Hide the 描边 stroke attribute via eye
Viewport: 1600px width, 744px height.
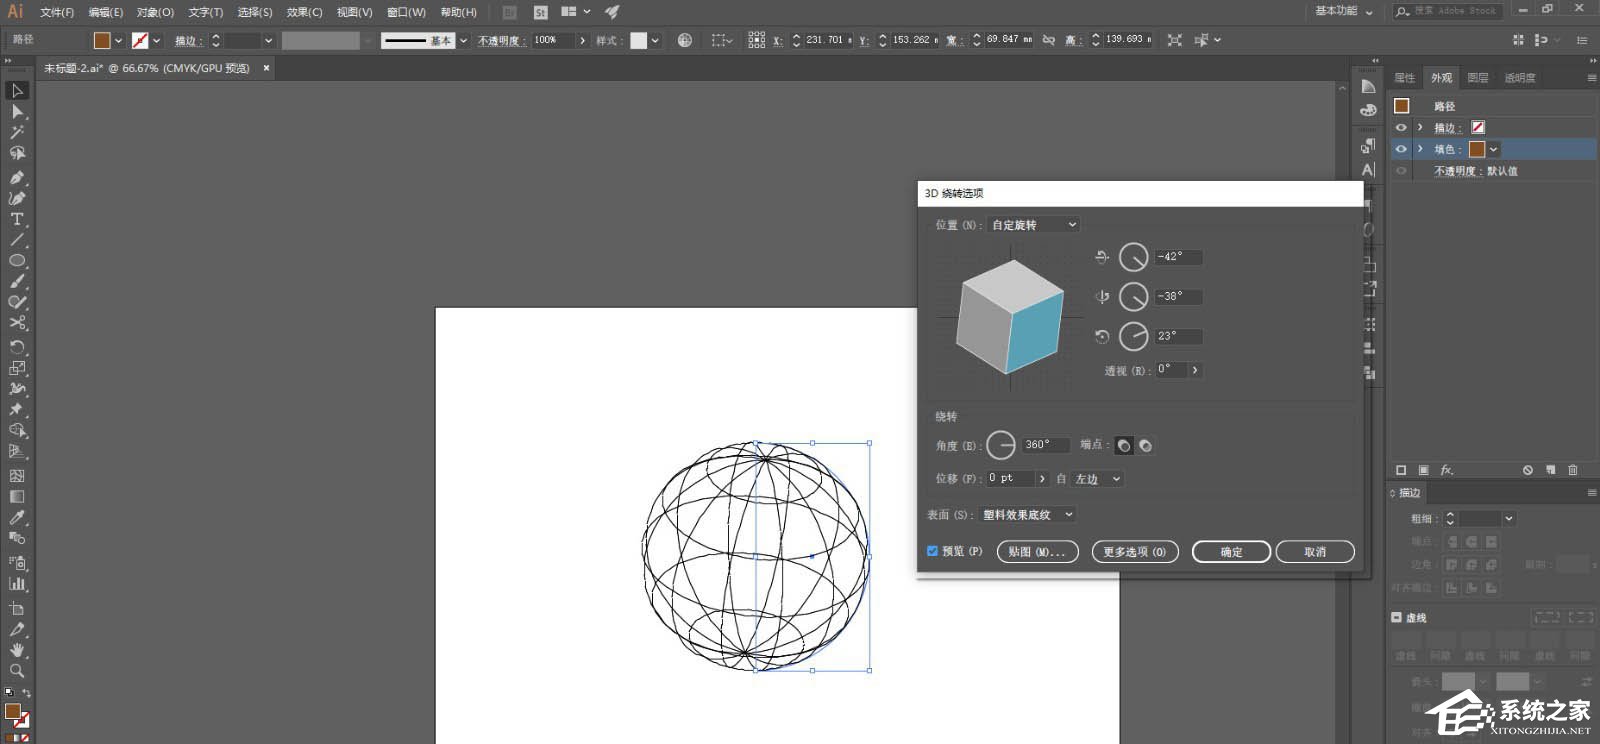(x=1401, y=128)
